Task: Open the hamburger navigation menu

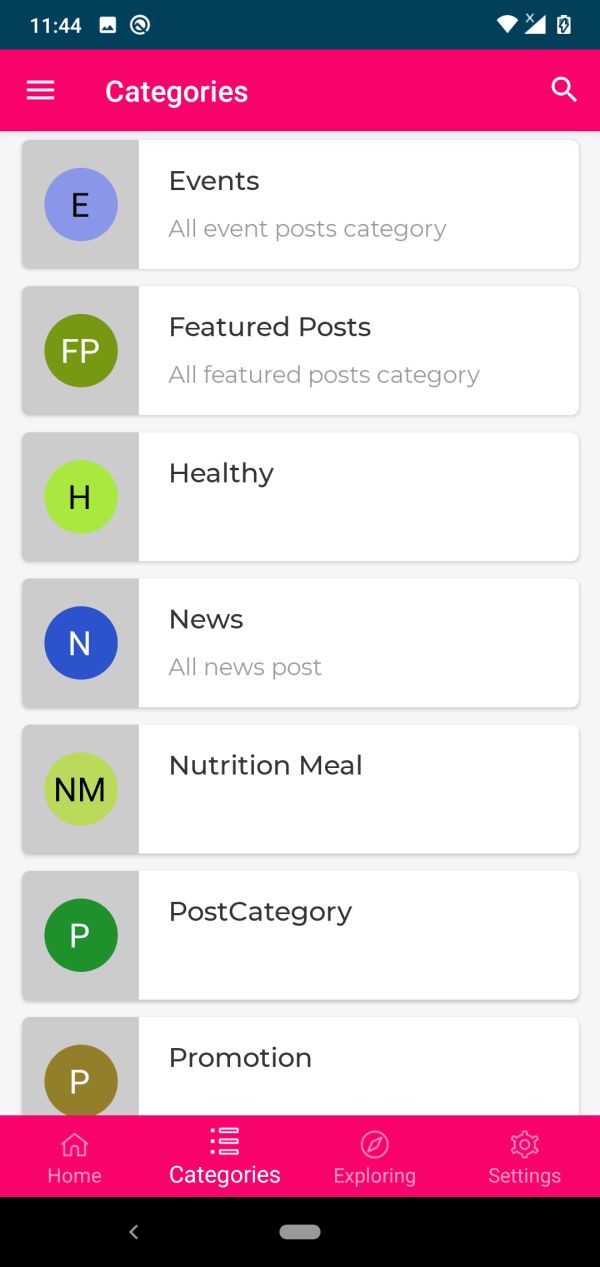Action: (40, 91)
